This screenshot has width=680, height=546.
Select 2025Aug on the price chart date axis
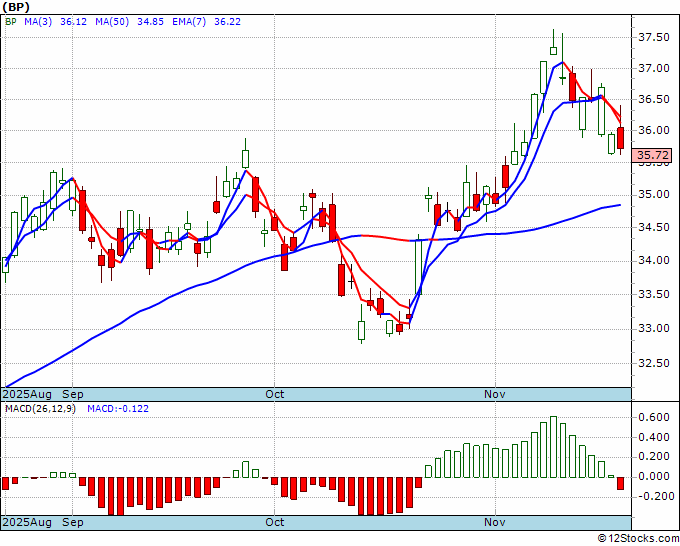(27, 394)
